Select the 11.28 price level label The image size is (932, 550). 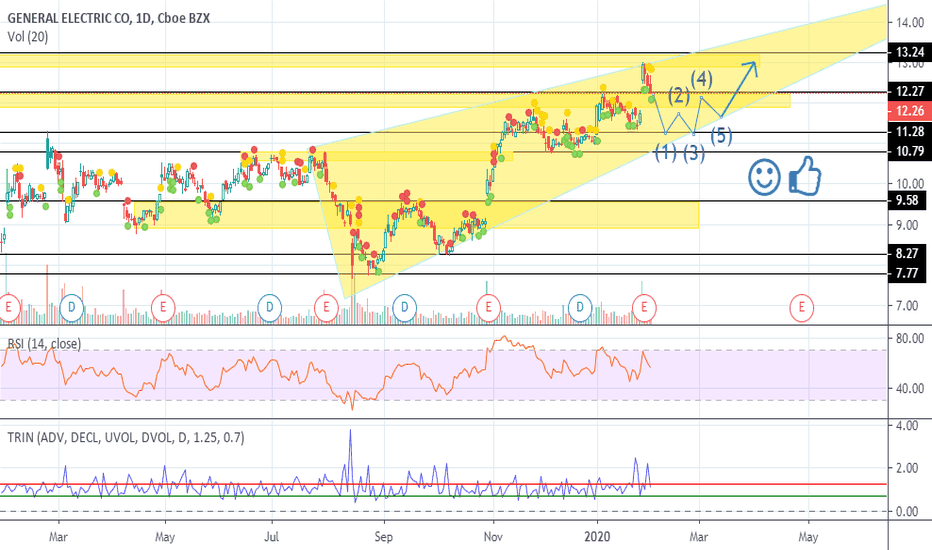point(909,131)
